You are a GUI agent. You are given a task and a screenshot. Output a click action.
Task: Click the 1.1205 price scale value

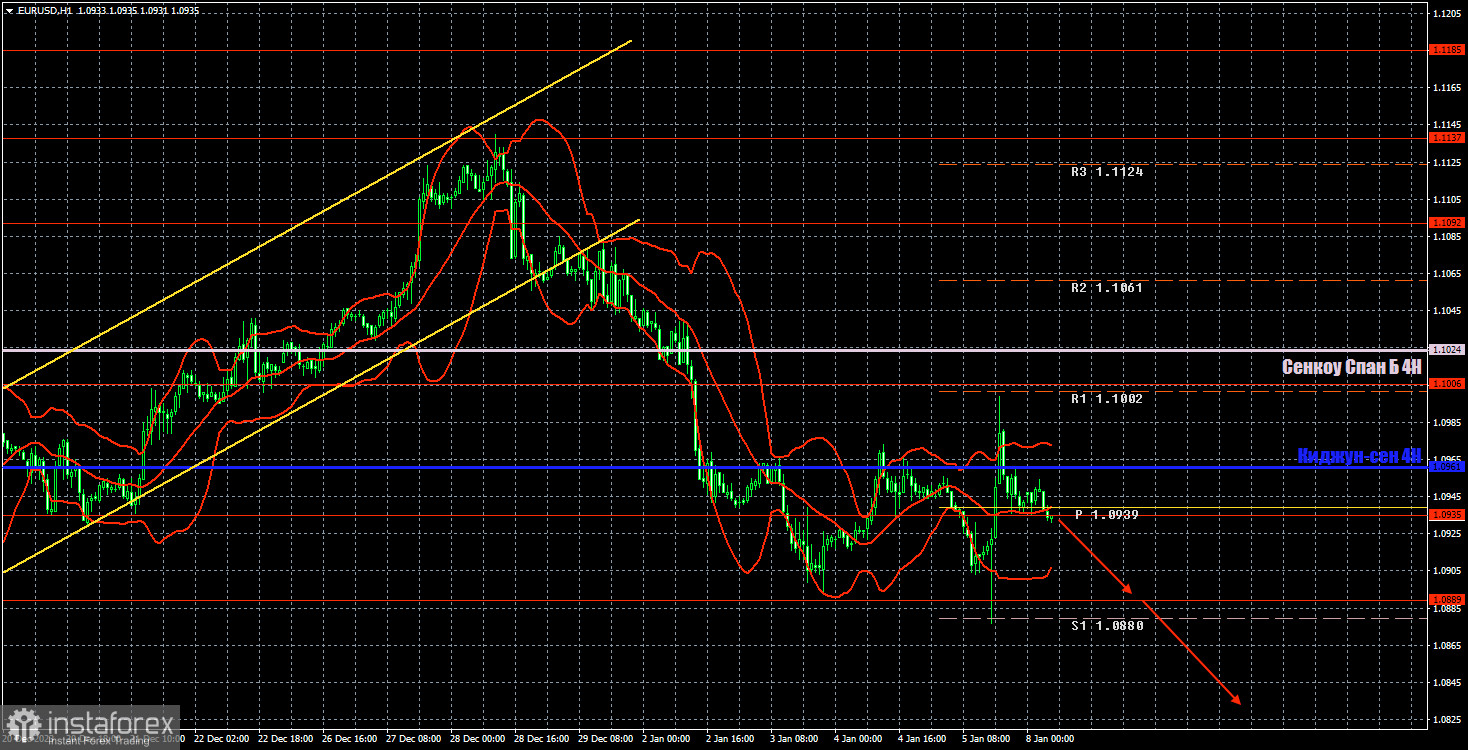[1446, 13]
